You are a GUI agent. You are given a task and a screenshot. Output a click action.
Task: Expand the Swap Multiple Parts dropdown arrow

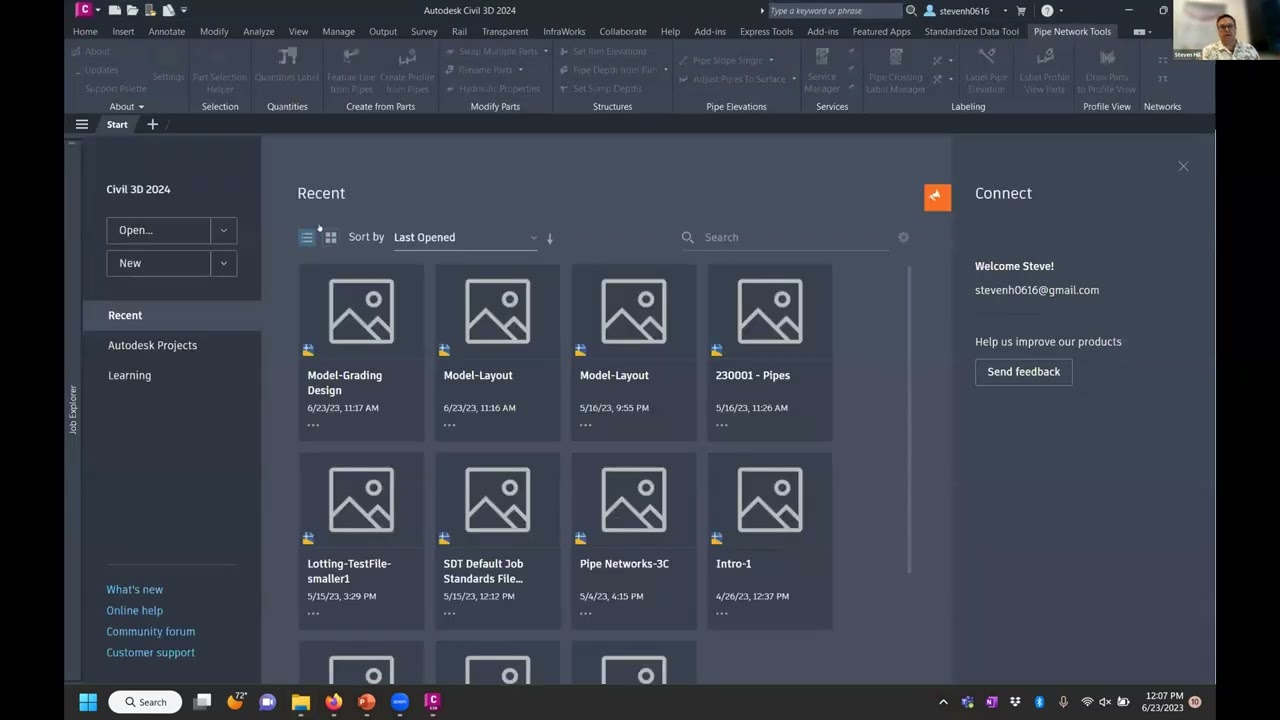(546, 51)
